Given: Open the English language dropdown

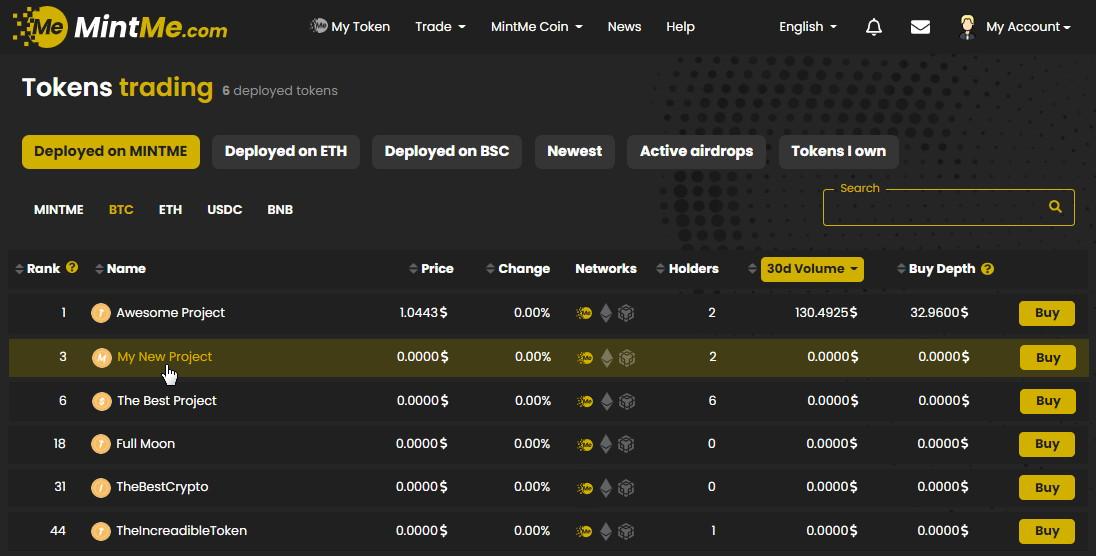Looking at the screenshot, I should pyautogui.click(x=807, y=27).
